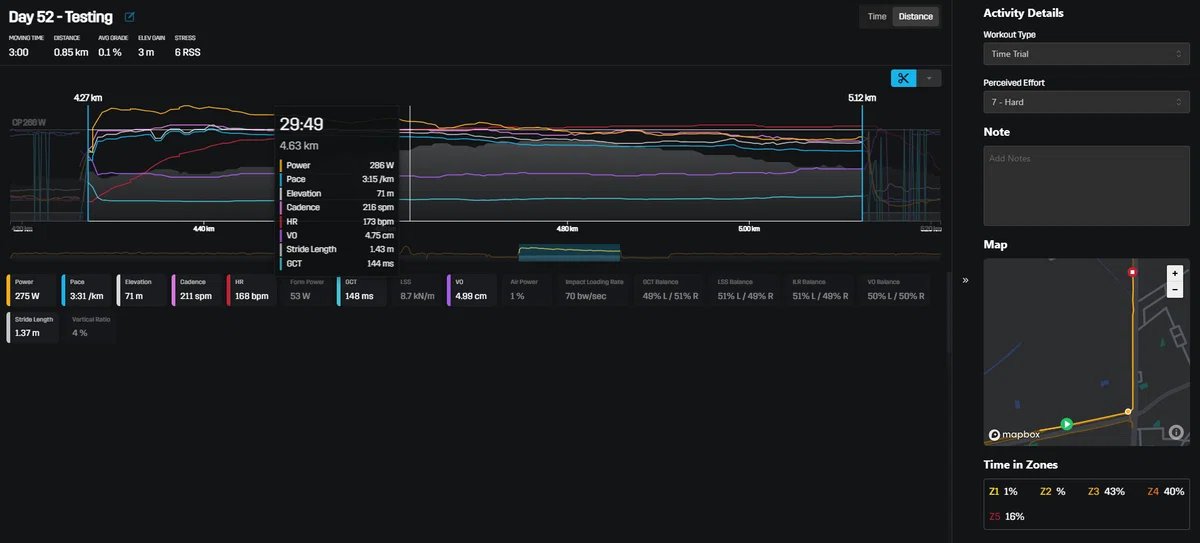Toggle the HR metric on the chart

click(x=250, y=290)
